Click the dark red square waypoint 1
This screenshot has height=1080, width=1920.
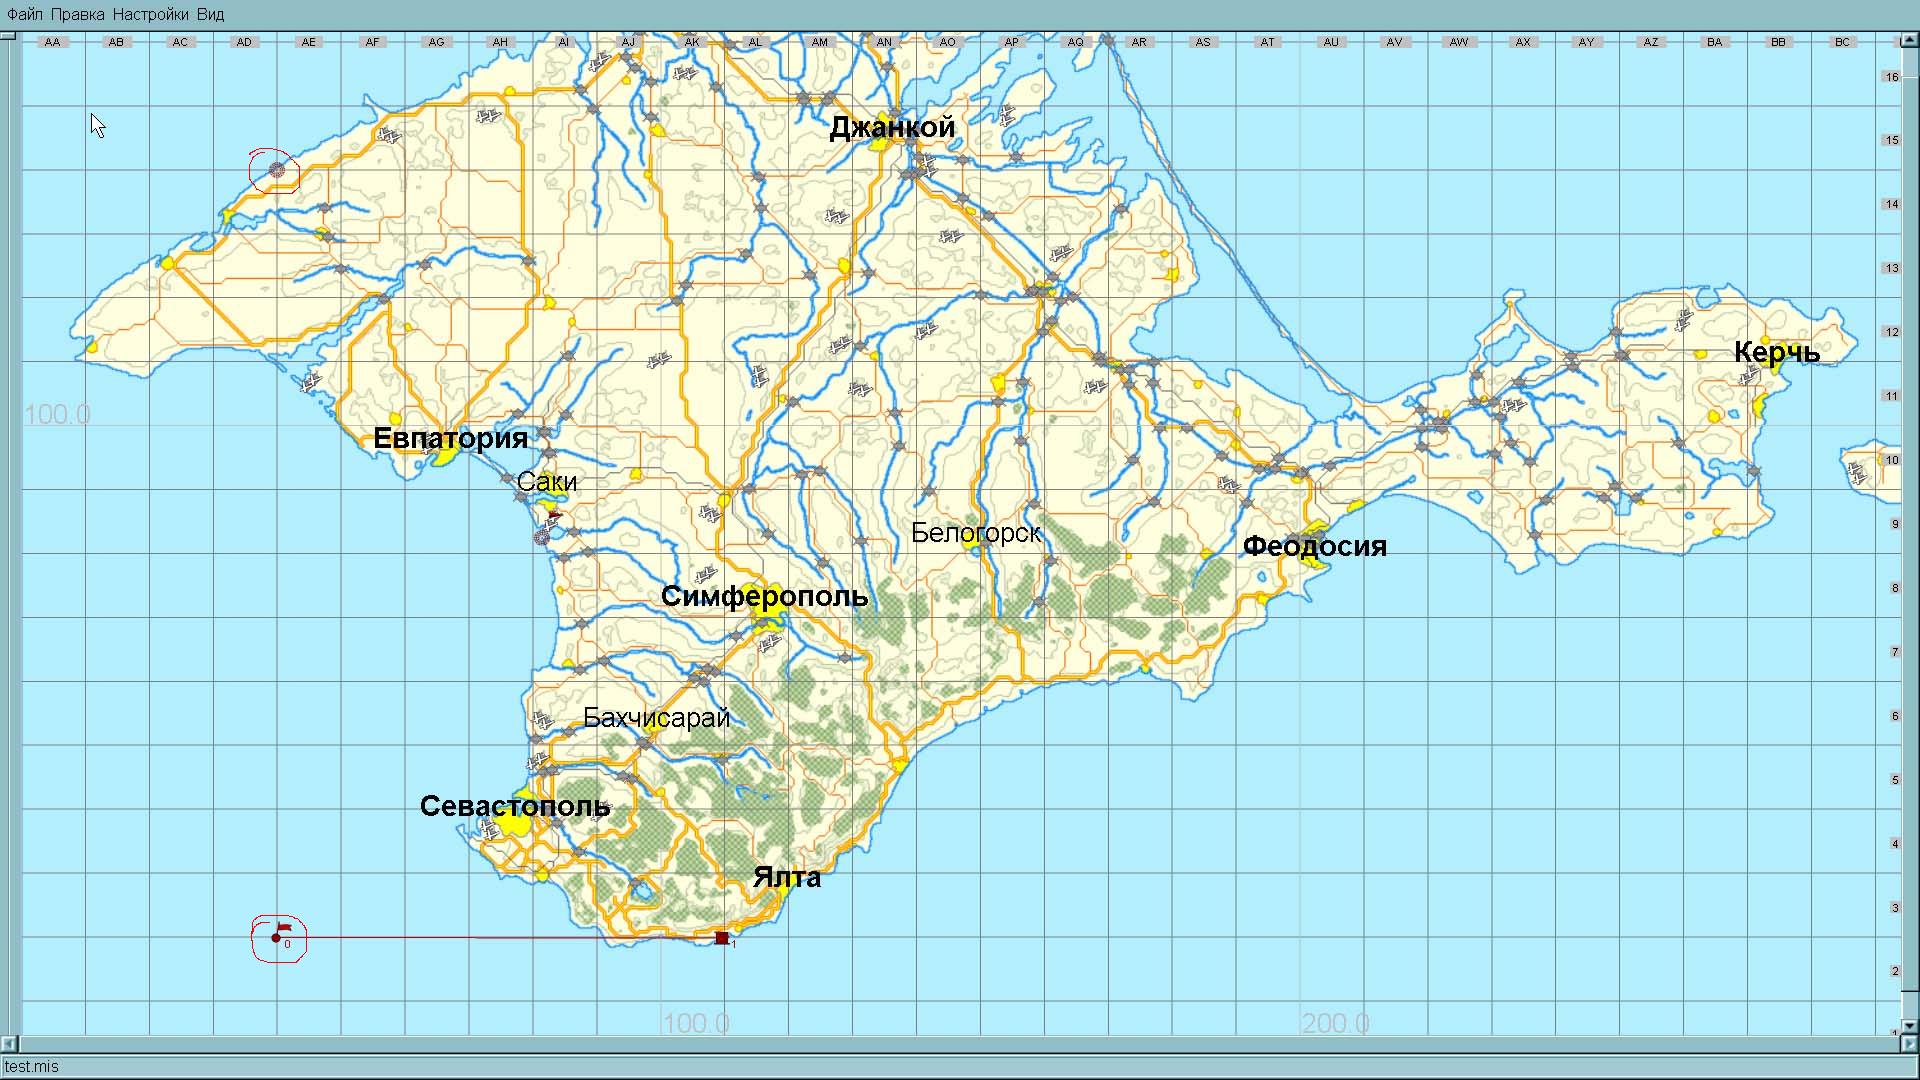722,938
